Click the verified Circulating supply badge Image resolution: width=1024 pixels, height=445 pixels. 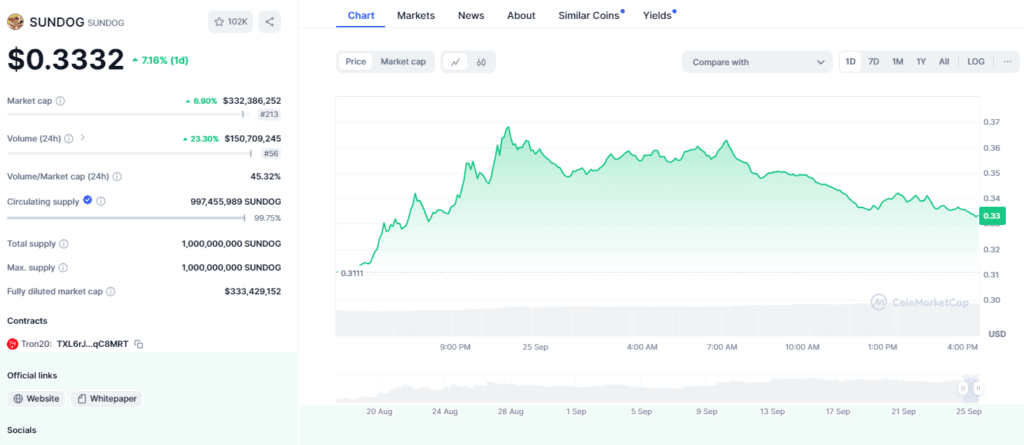tap(88, 201)
